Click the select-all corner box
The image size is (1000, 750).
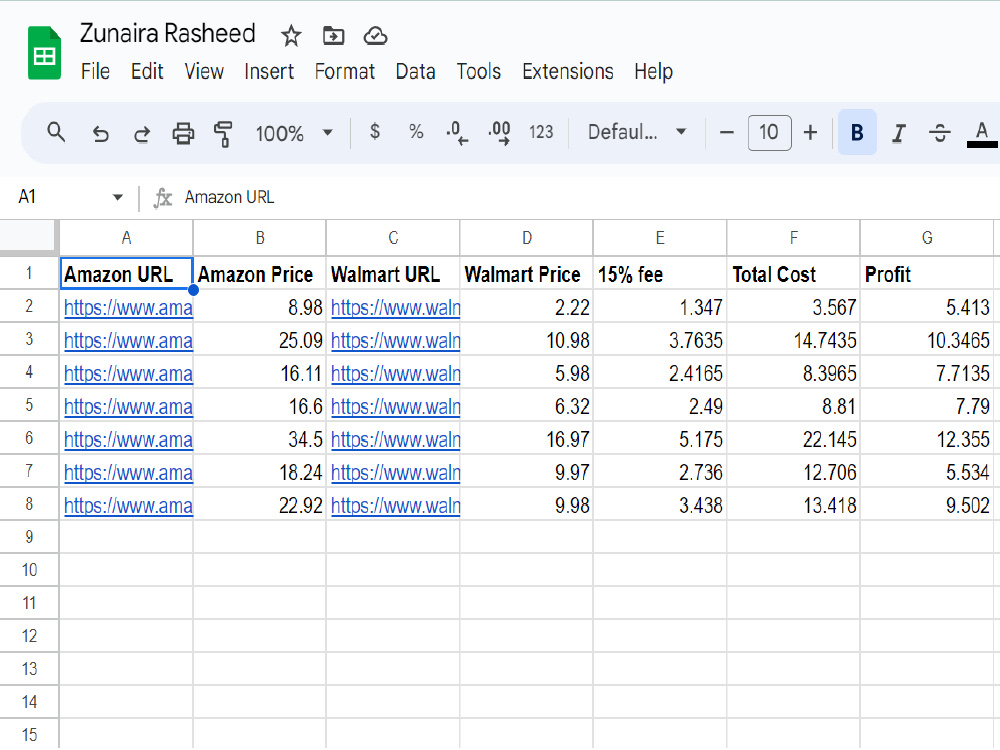[x=29, y=237]
